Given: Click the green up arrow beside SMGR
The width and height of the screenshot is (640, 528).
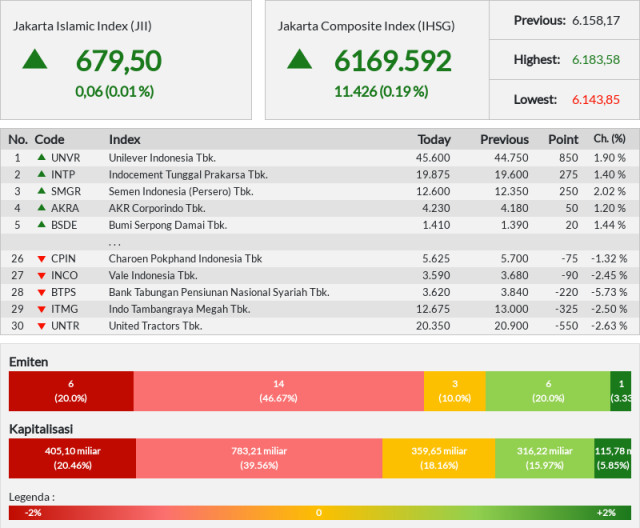Looking at the screenshot, I should pos(41,191).
